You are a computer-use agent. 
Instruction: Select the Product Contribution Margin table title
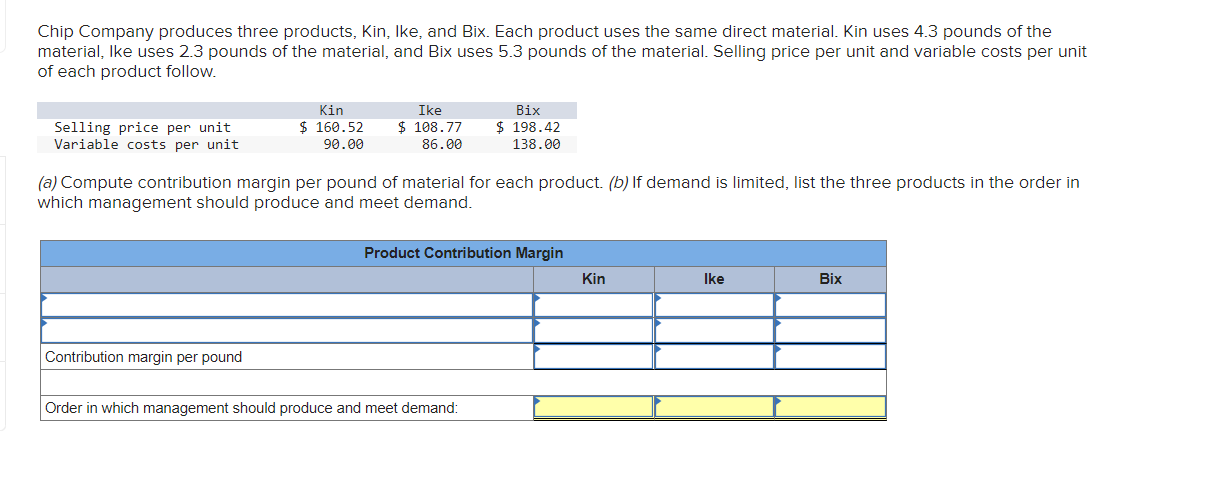pyautogui.click(x=463, y=253)
